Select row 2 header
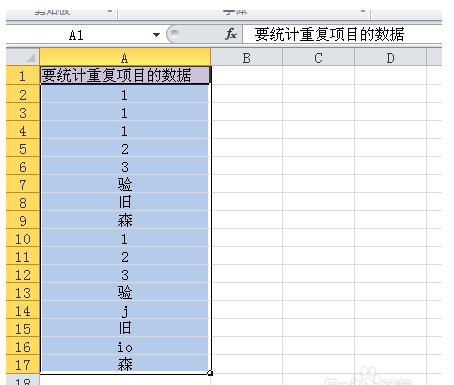This screenshot has height=385, width=454. (x=23, y=94)
